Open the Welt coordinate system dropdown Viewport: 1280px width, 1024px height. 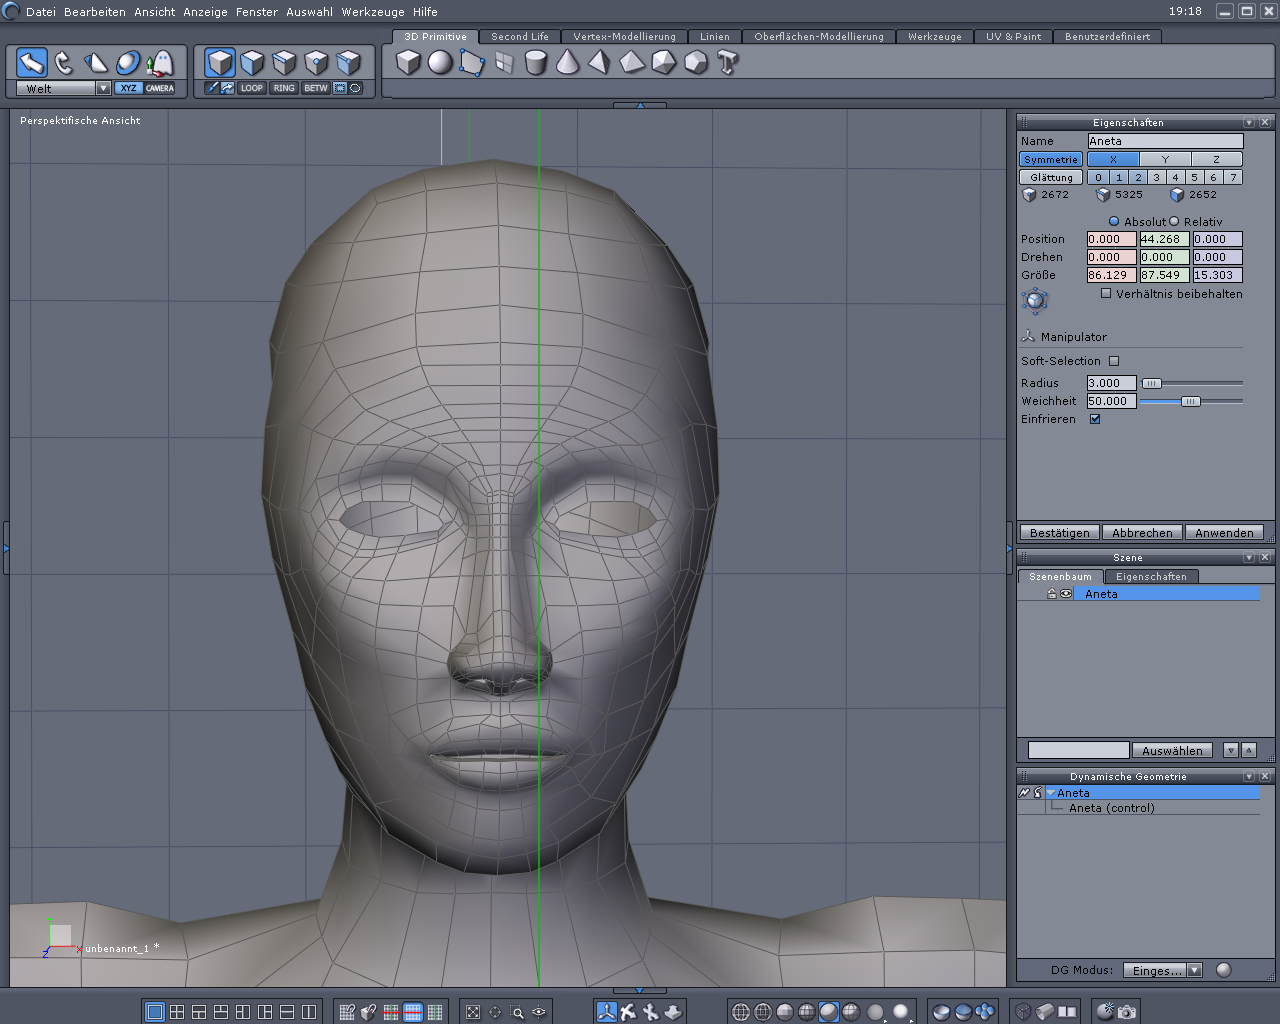pyautogui.click(x=103, y=88)
